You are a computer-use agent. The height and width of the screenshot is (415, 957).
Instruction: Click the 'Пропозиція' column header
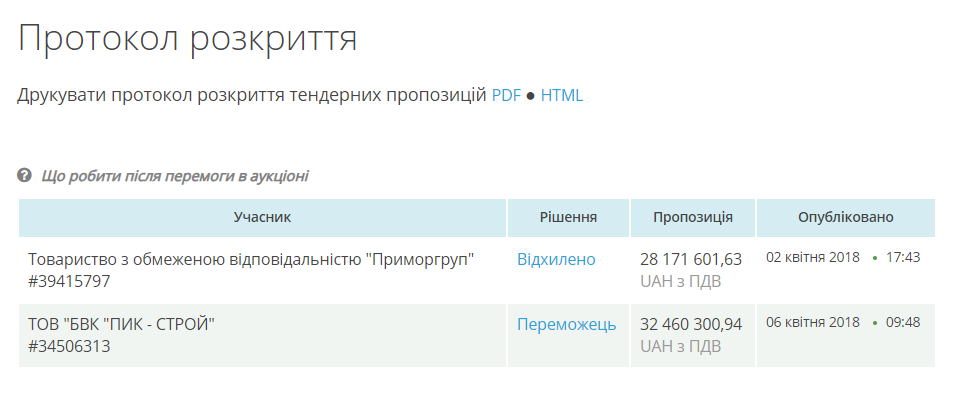pyautogui.click(x=692, y=217)
